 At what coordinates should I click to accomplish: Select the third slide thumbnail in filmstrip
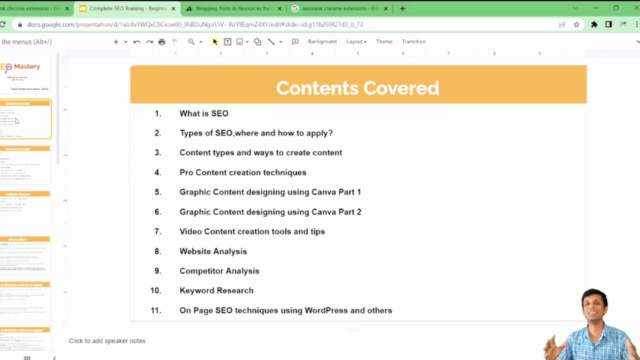(25, 164)
